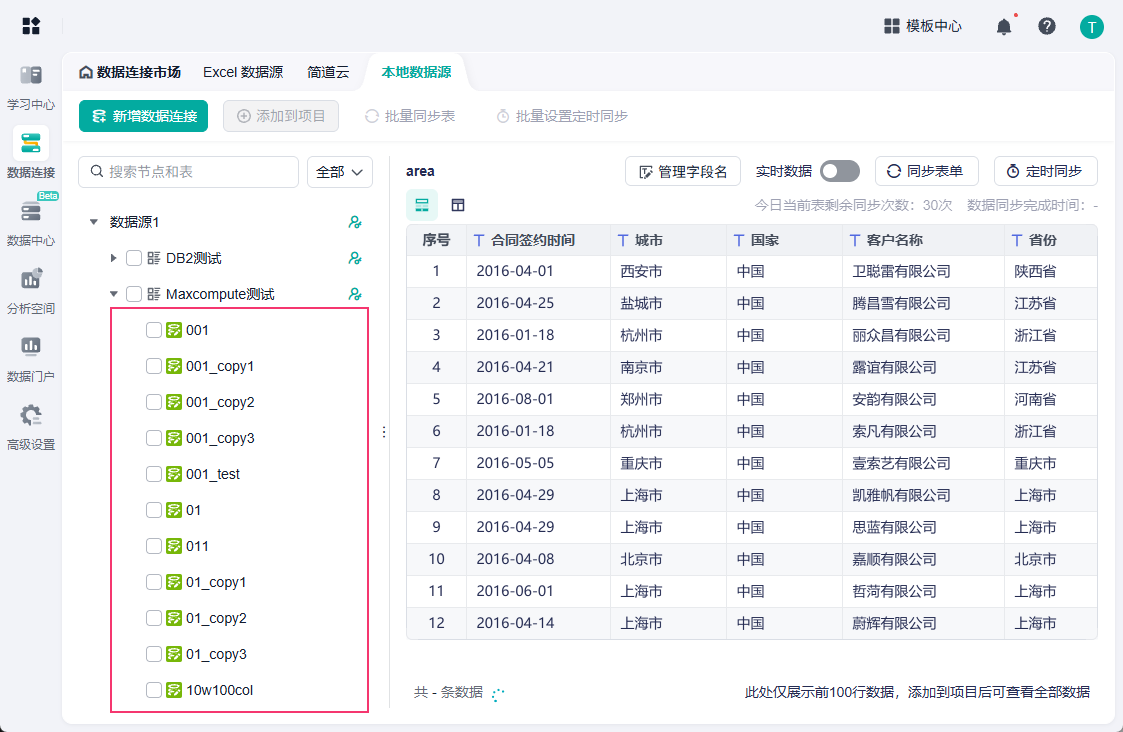This screenshot has height=732, width=1123.
Task: Check the 011 table checkbox
Action: pos(153,546)
